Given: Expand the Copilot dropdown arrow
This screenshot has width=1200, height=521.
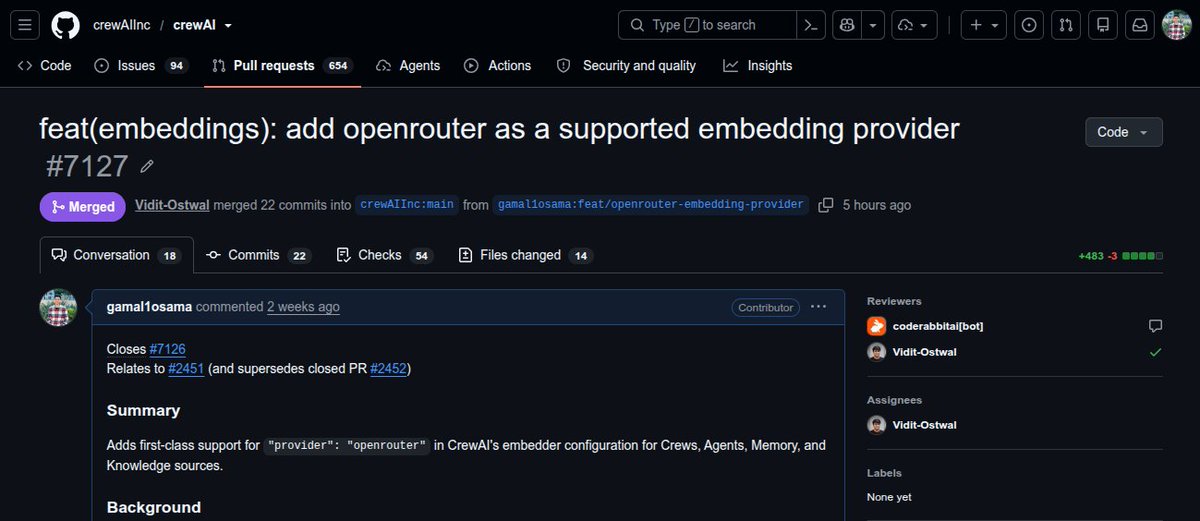Looking at the screenshot, I should coord(874,25).
